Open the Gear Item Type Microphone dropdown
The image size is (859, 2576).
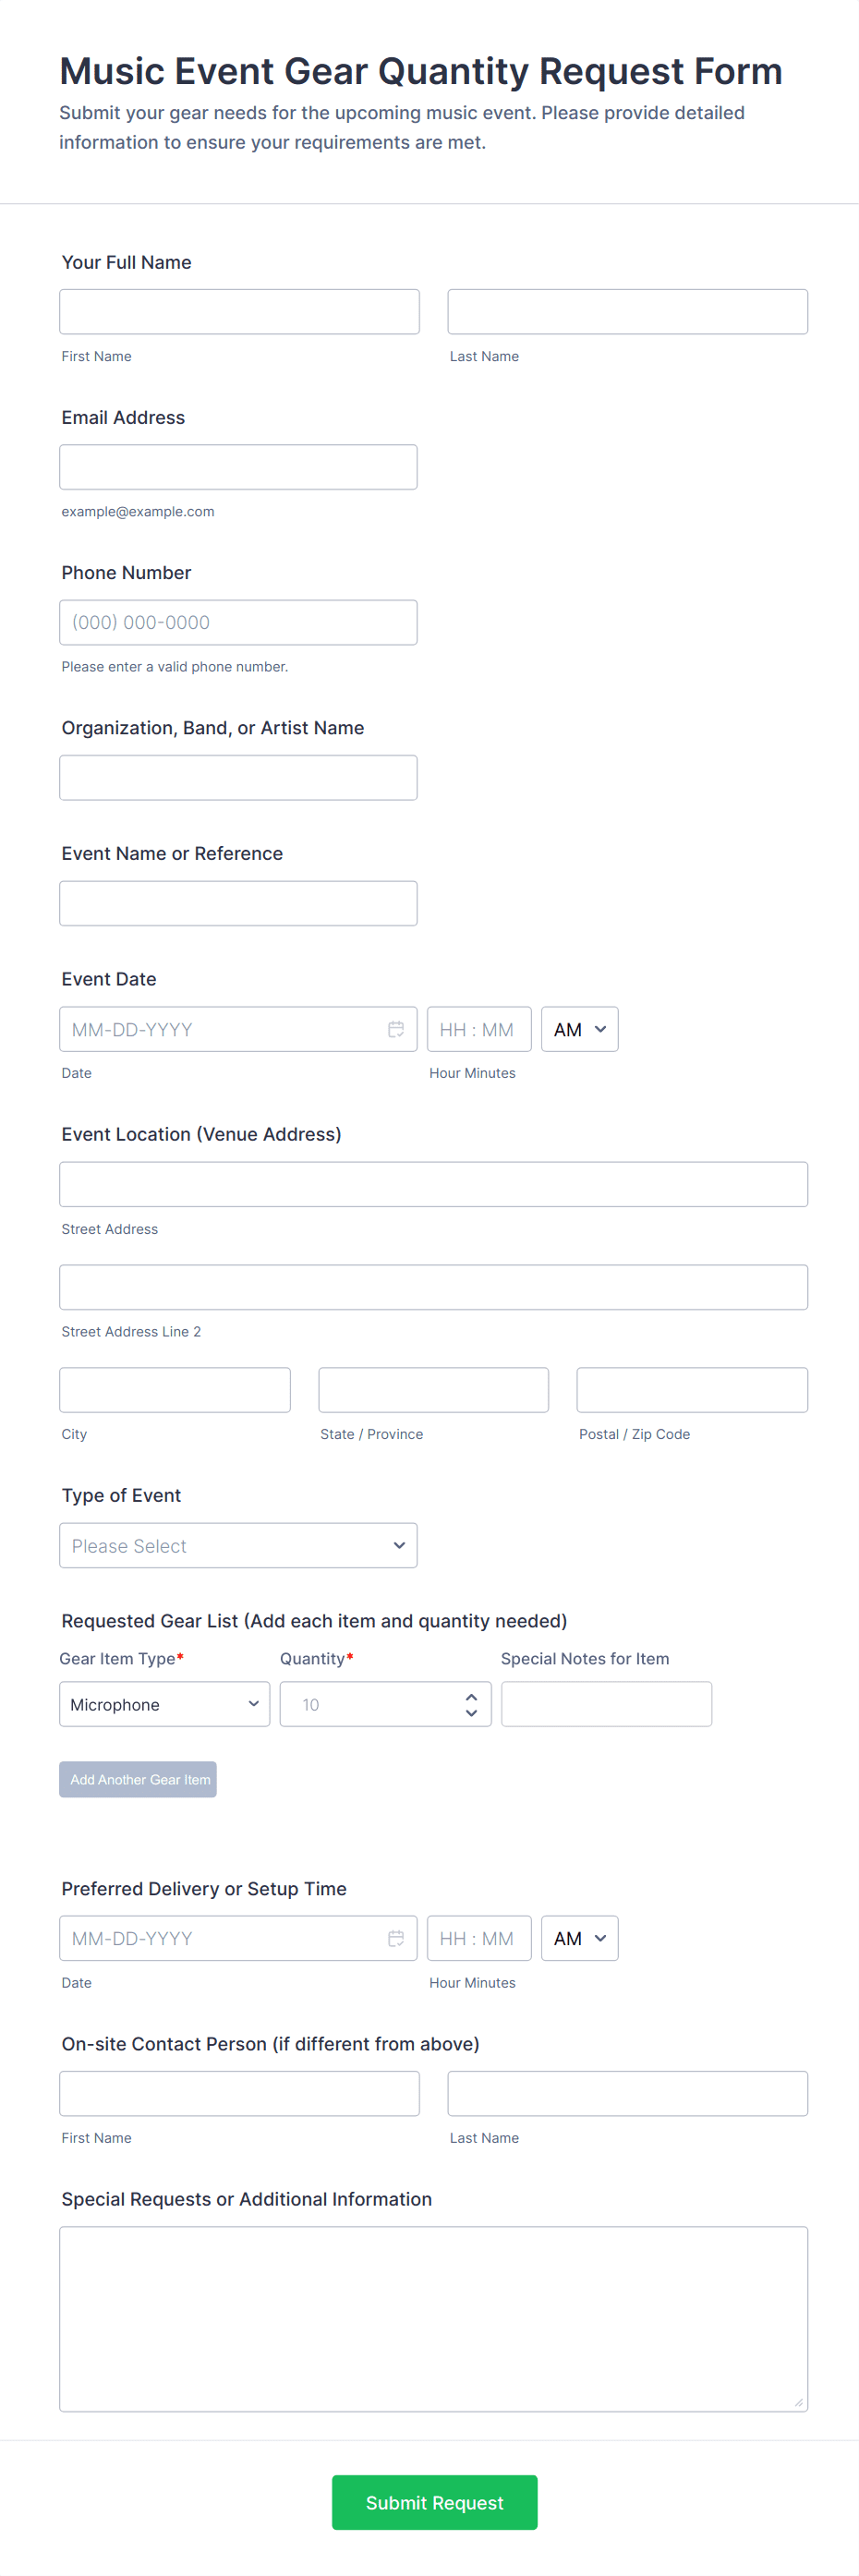point(164,1704)
